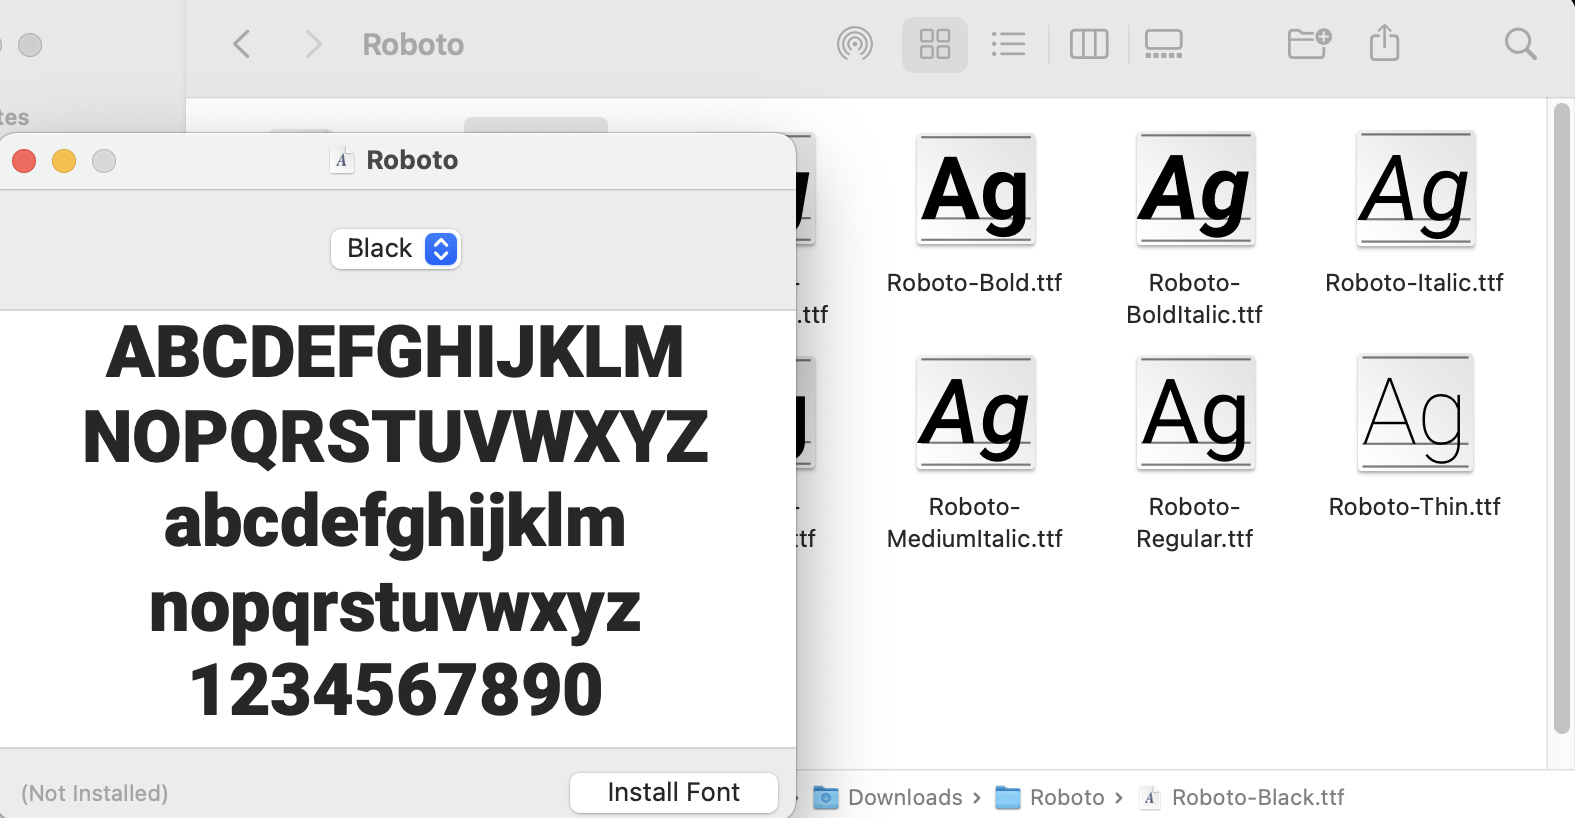
Task: Switch Finder to icon view
Action: pyautogui.click(x=935, y=44)
